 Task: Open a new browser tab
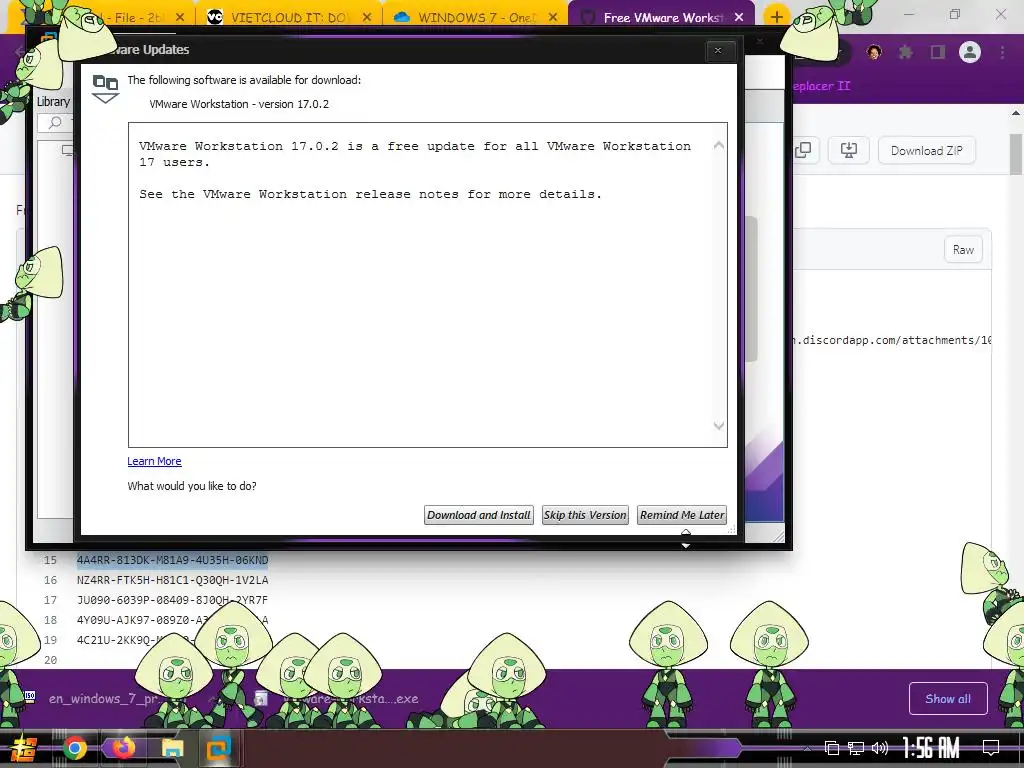(776, 18)
